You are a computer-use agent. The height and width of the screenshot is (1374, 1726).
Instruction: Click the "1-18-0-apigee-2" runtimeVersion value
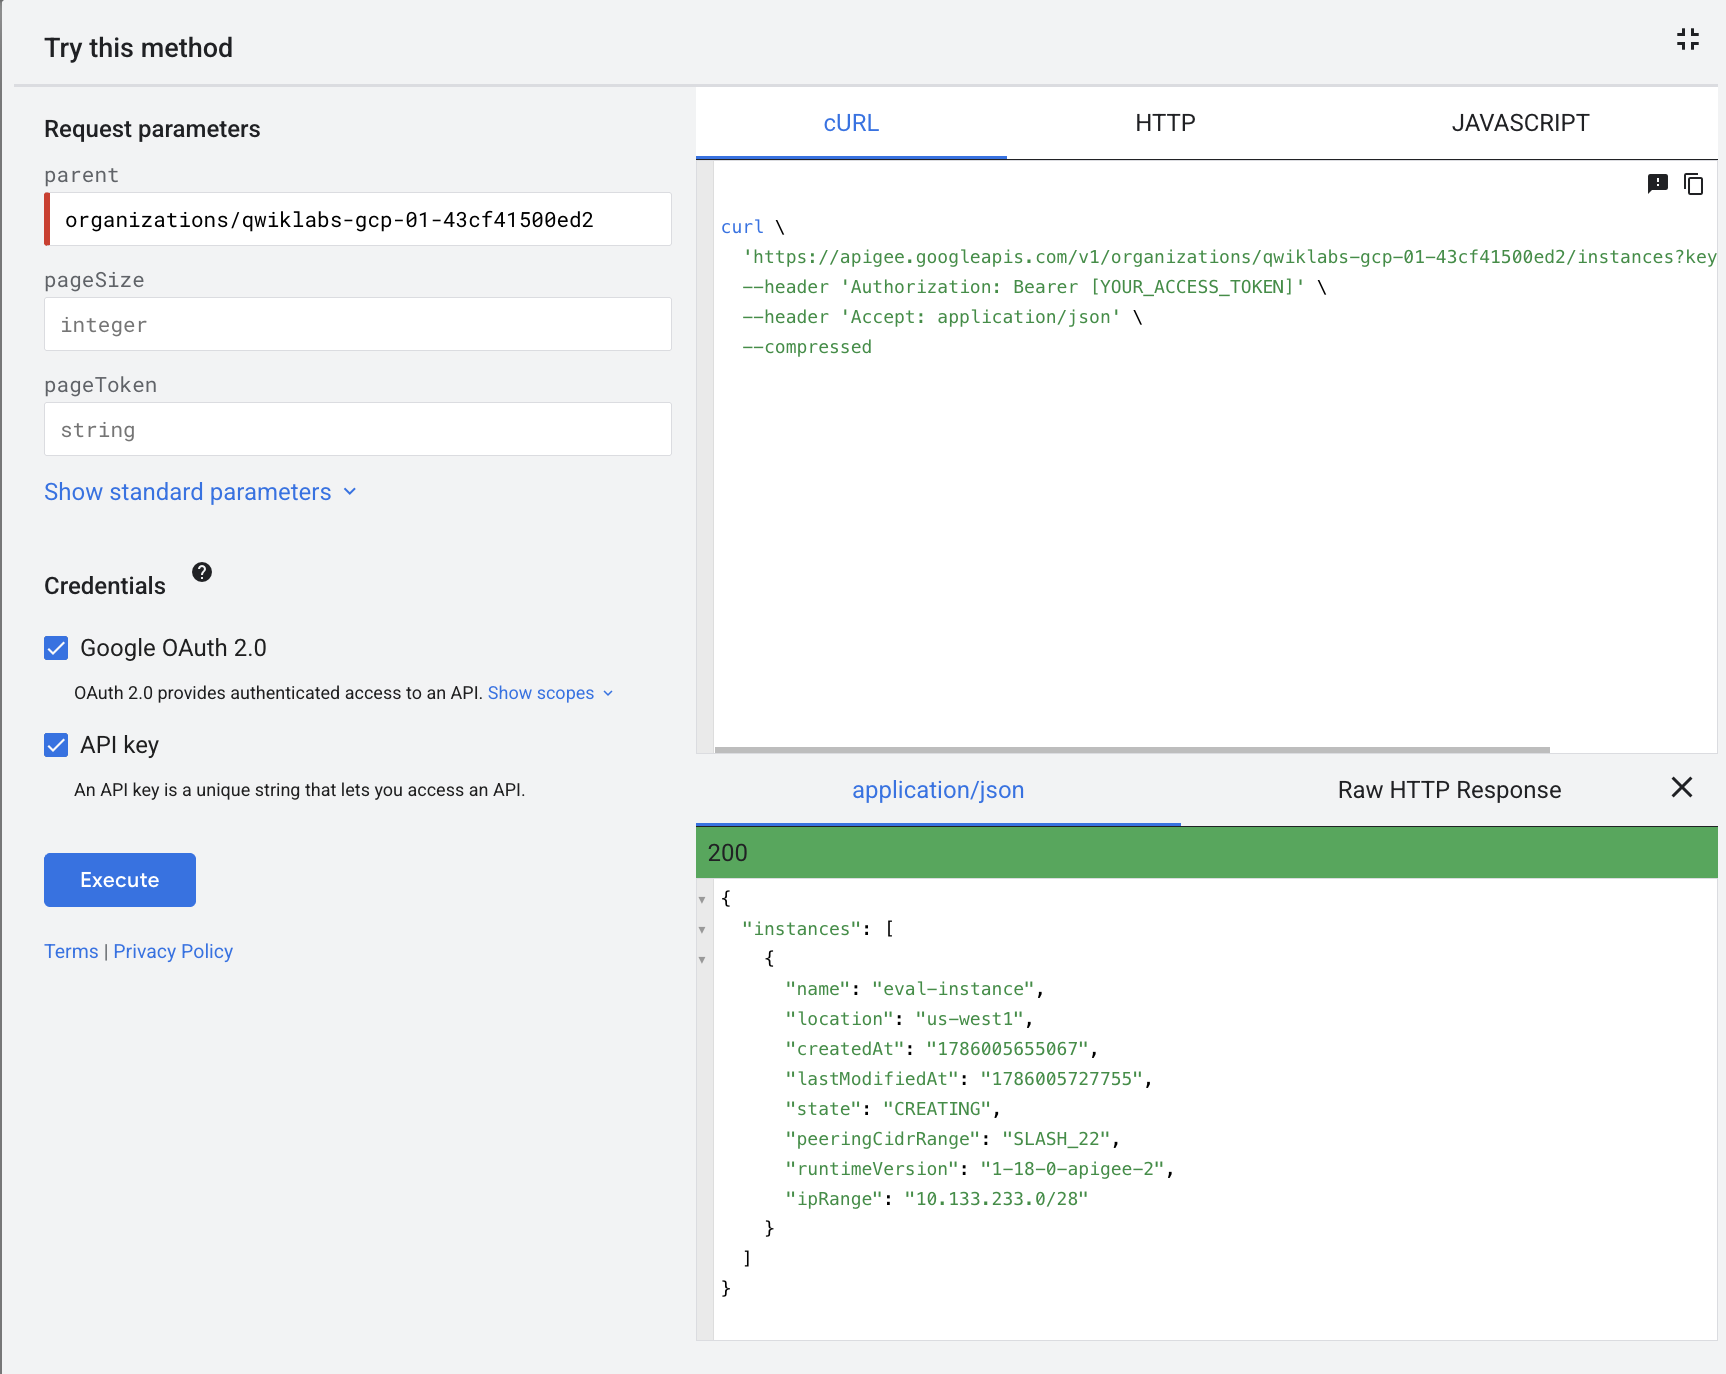[x=1072, y=1169]
